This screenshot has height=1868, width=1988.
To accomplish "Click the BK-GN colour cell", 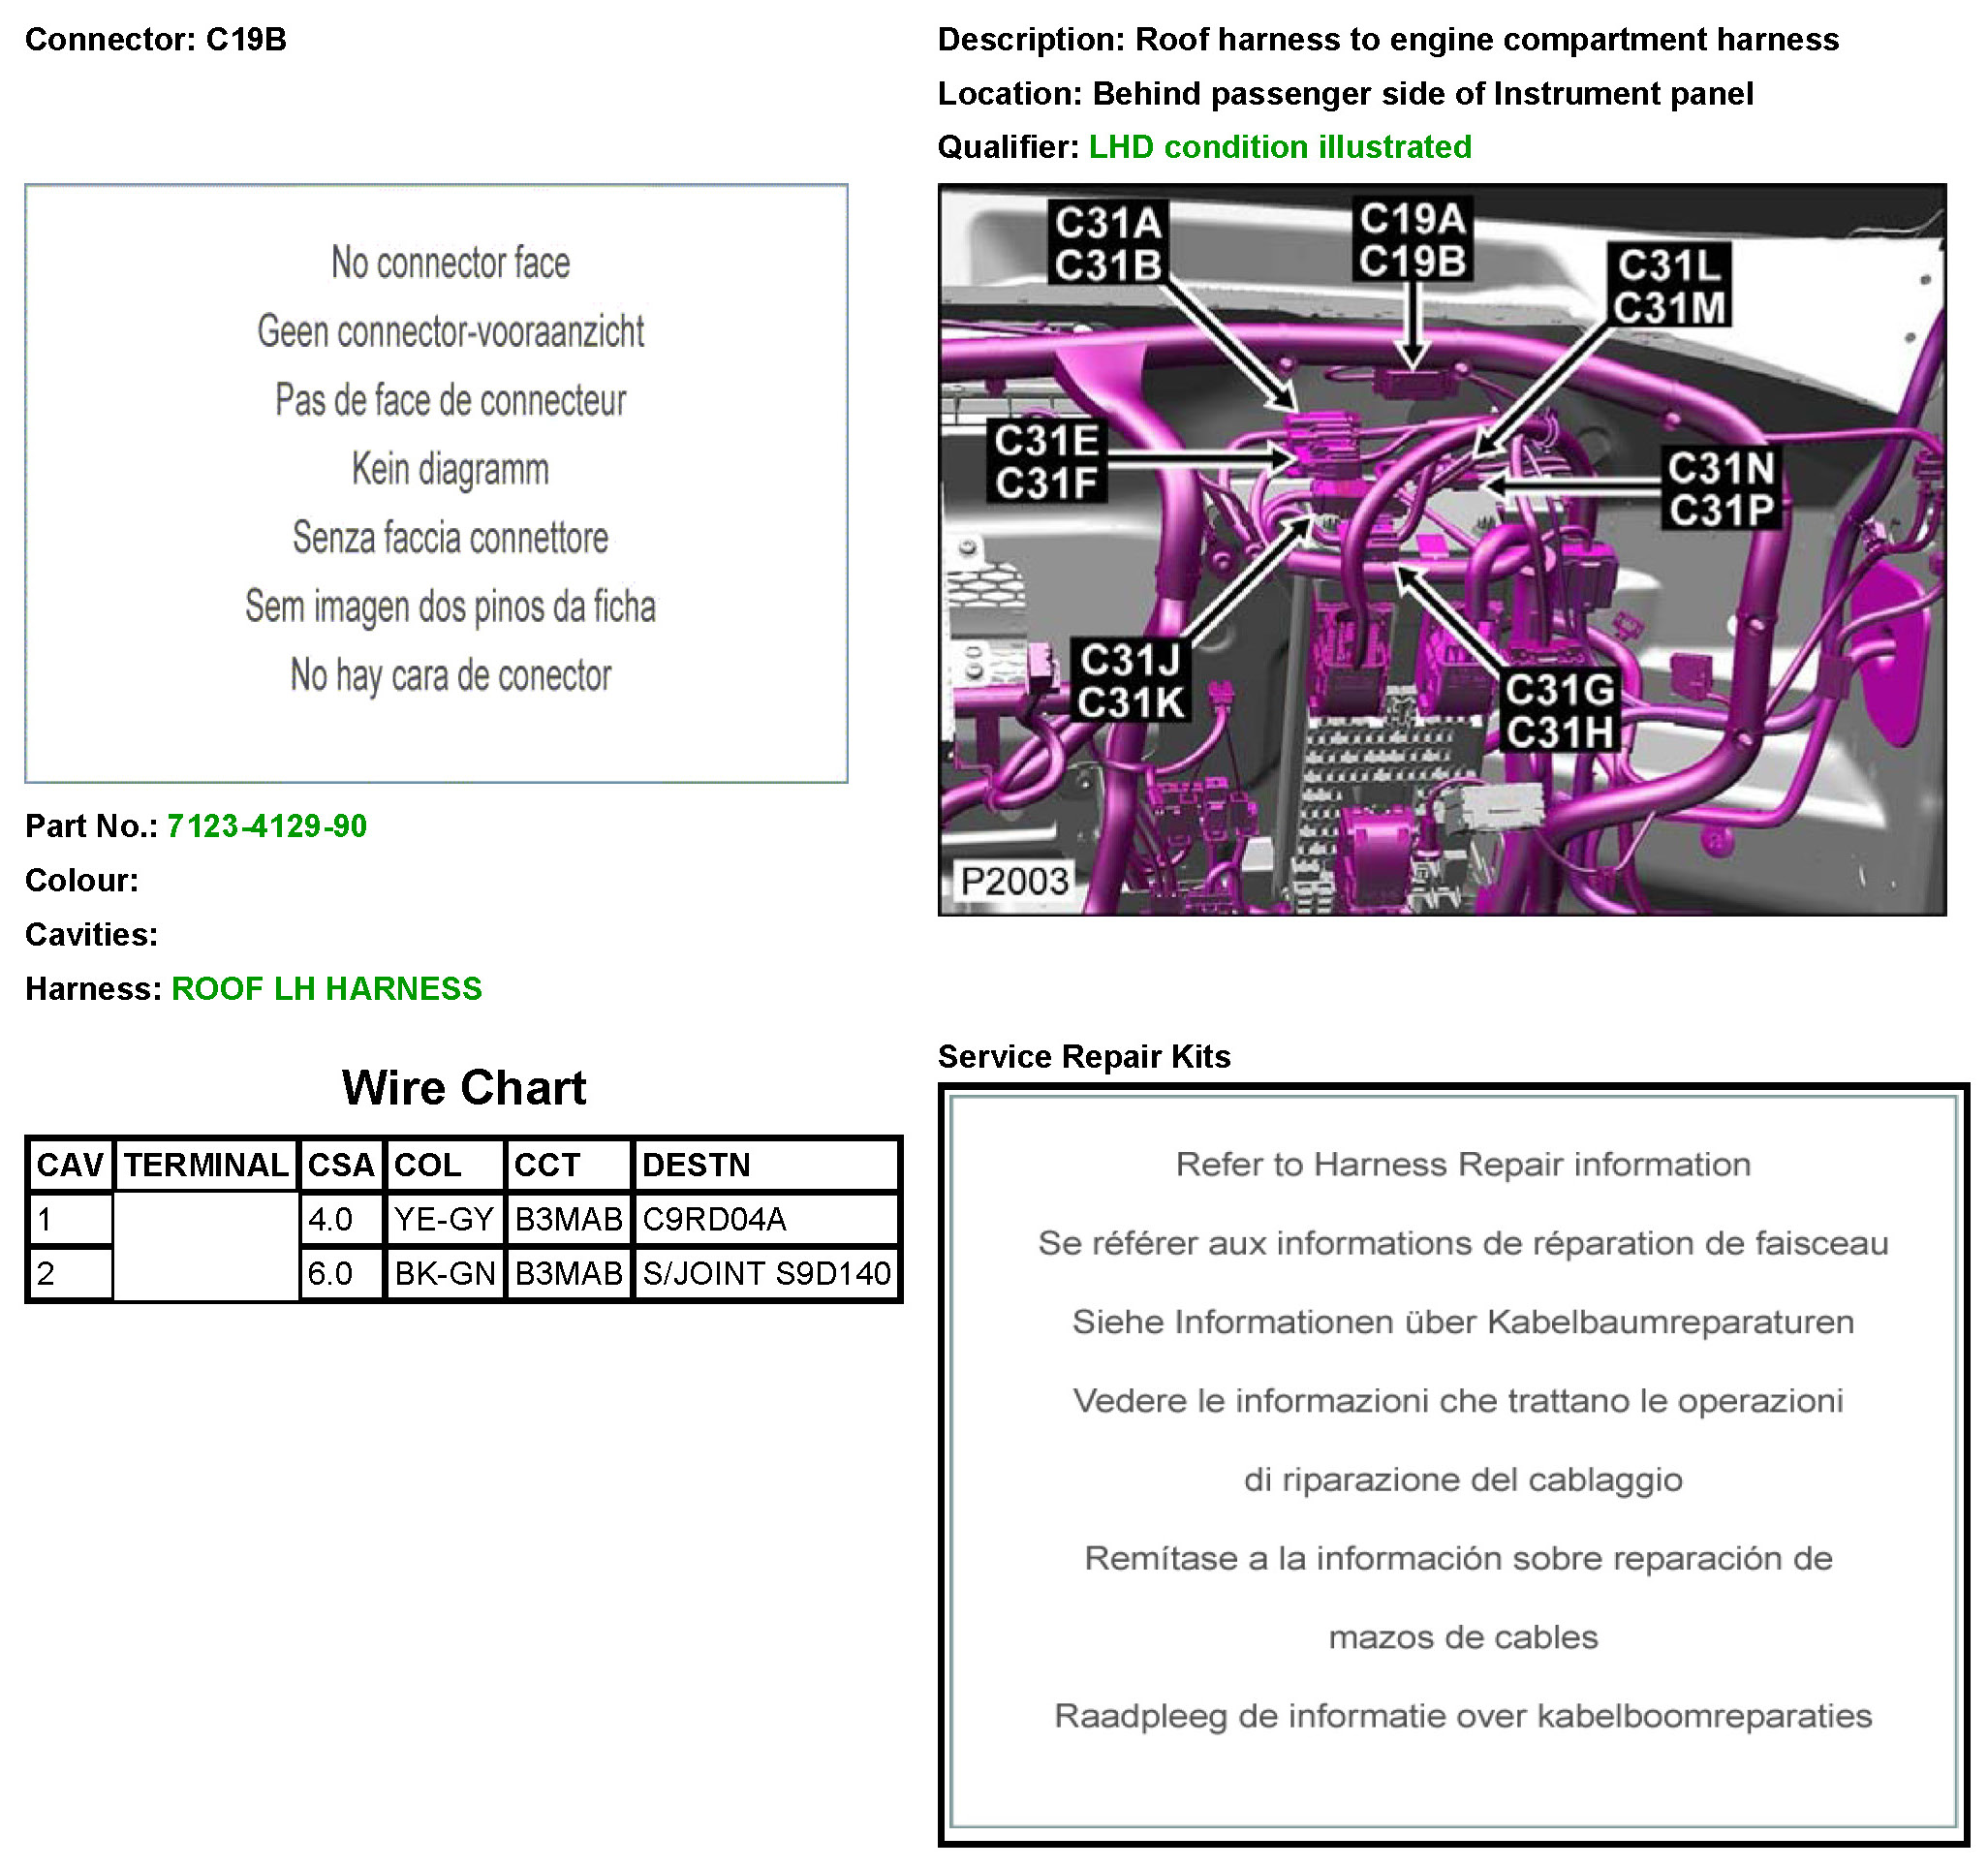I will click(x=444, y=1273).
